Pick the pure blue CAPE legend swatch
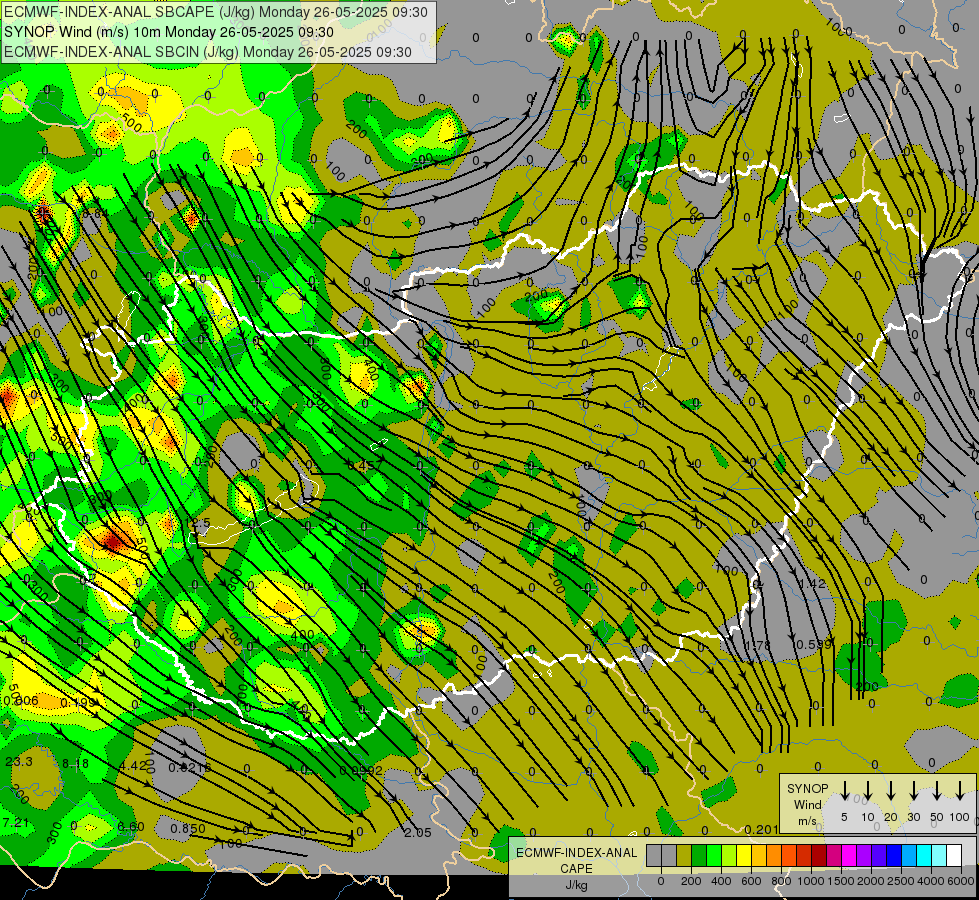Image resolution: width=979 pixels, height=900 pixels. [895, 856]
